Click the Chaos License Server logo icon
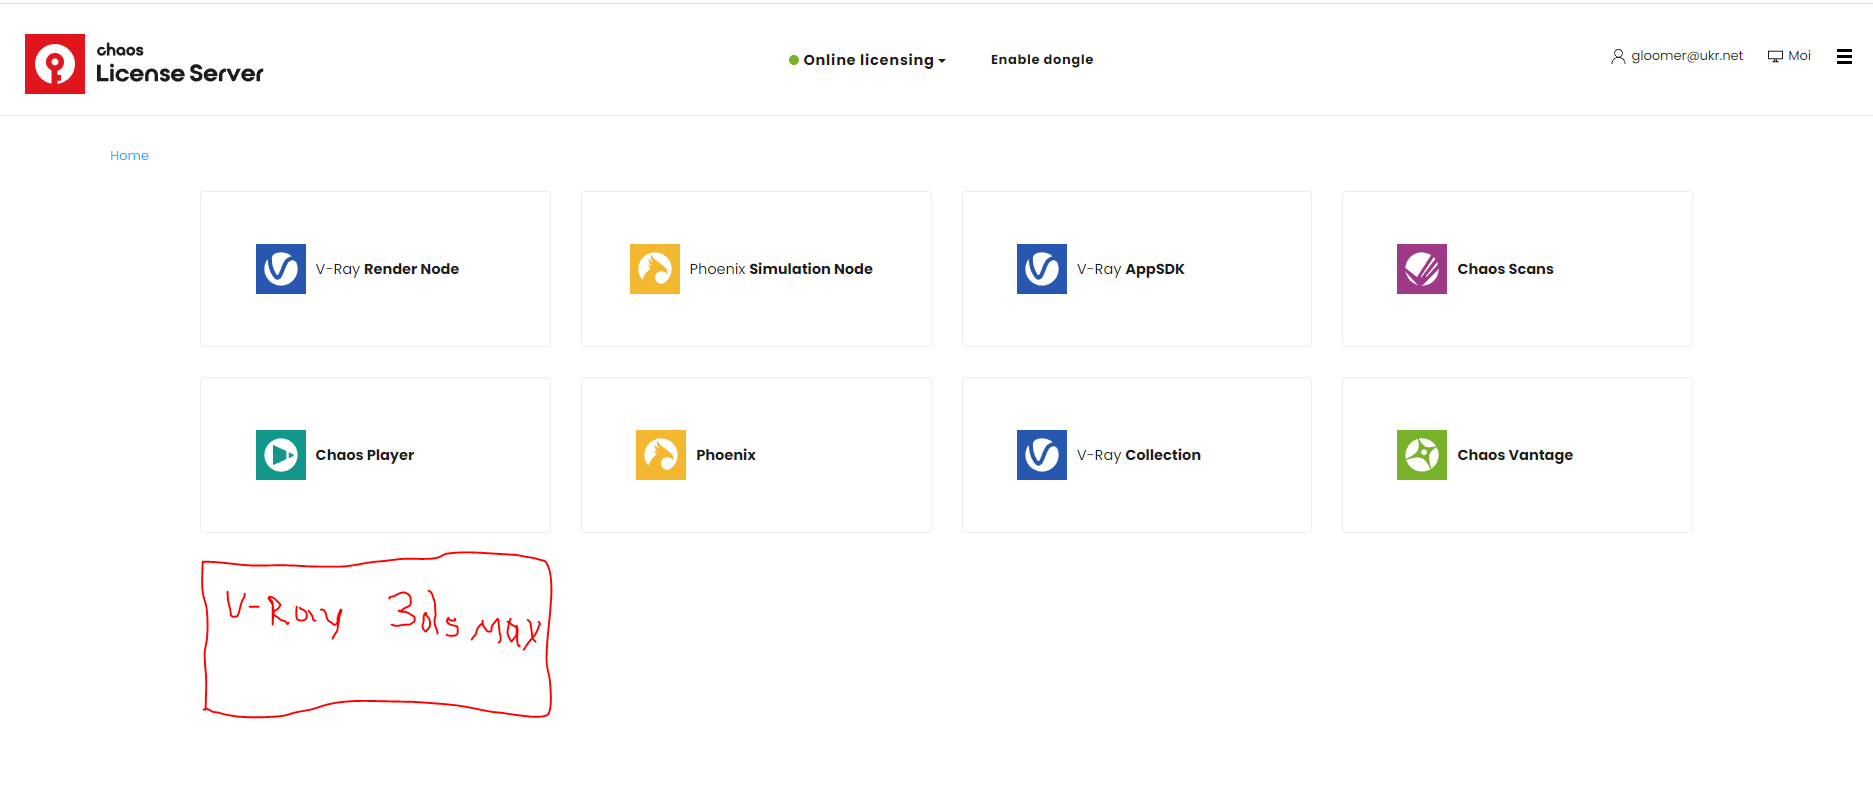Screen dimensions: 1873x796 coord(55,64)
